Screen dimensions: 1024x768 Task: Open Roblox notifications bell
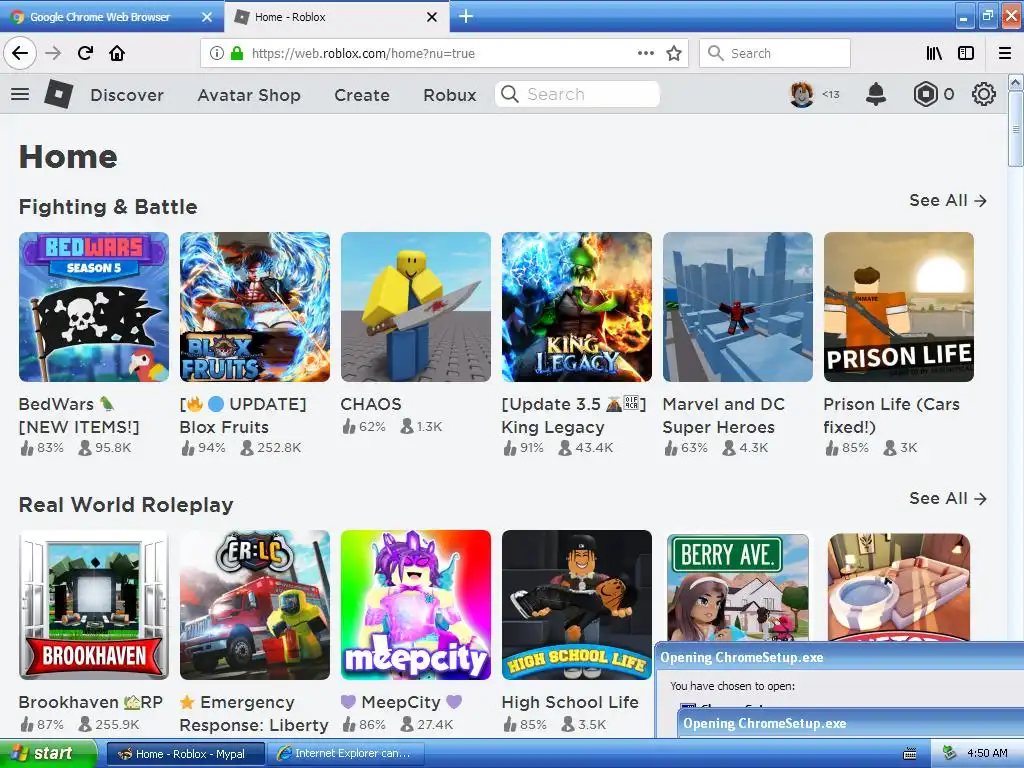click(876, 94)
